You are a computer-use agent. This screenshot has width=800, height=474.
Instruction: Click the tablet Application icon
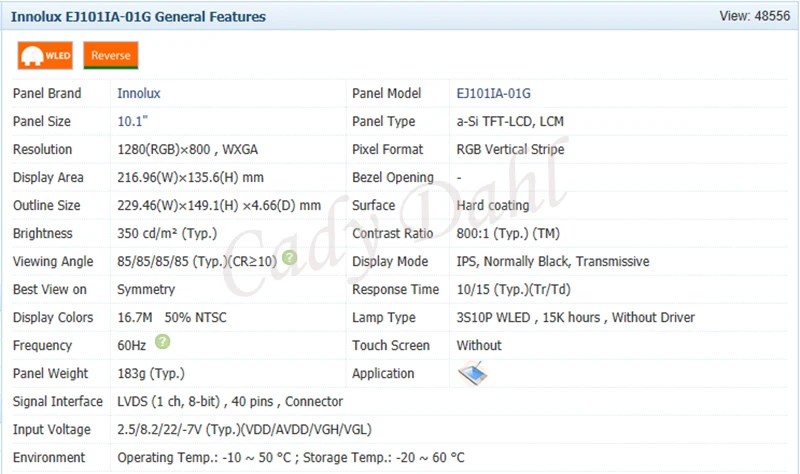click(x=472, y=373)
